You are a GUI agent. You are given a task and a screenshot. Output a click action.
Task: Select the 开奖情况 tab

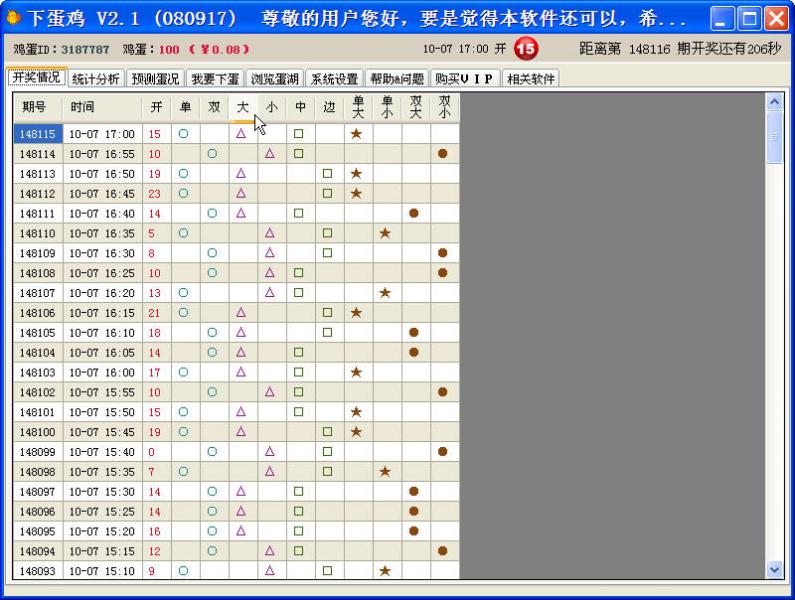pyautogui.click(x=36, y=77)
